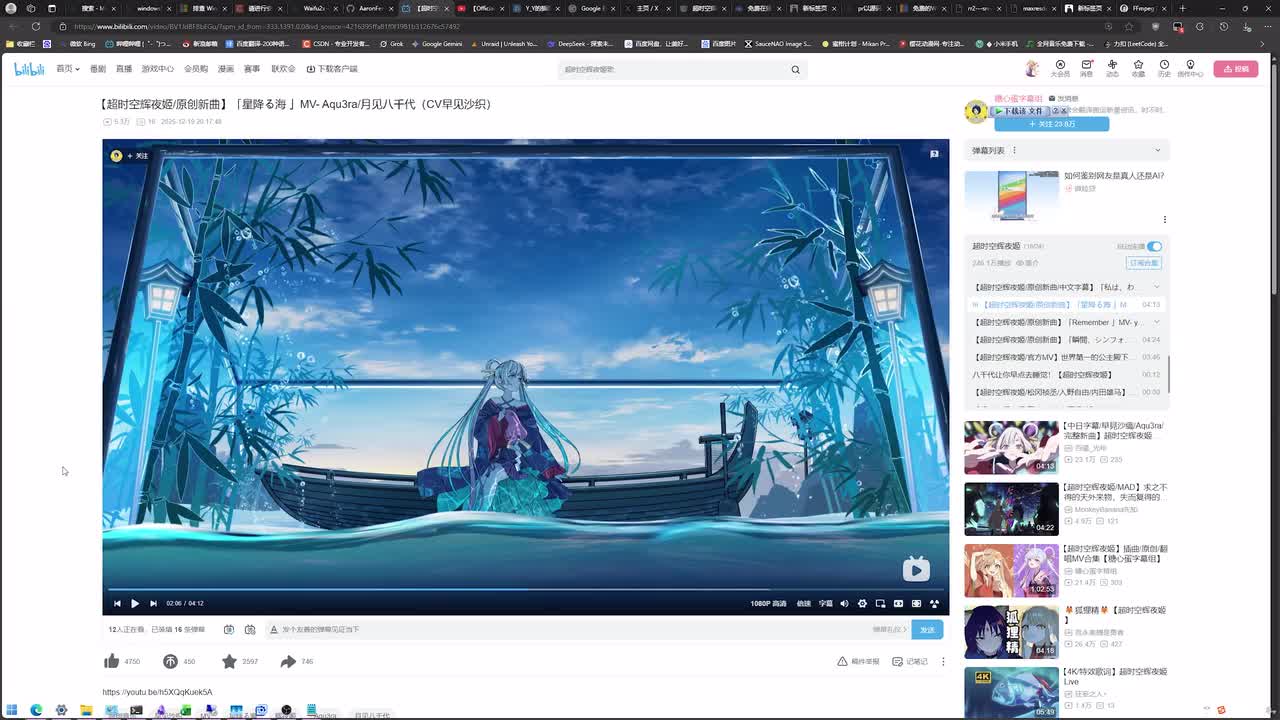Expand 中文字幕 playlist item chevron

(x=1157, y=287)
